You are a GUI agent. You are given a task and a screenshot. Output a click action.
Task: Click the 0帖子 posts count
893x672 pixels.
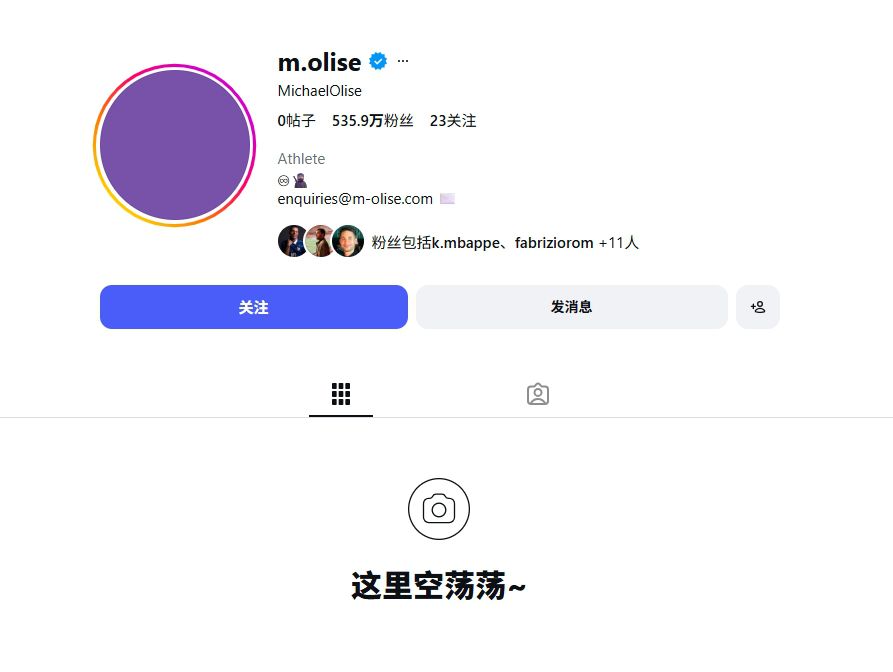[296, 121]
